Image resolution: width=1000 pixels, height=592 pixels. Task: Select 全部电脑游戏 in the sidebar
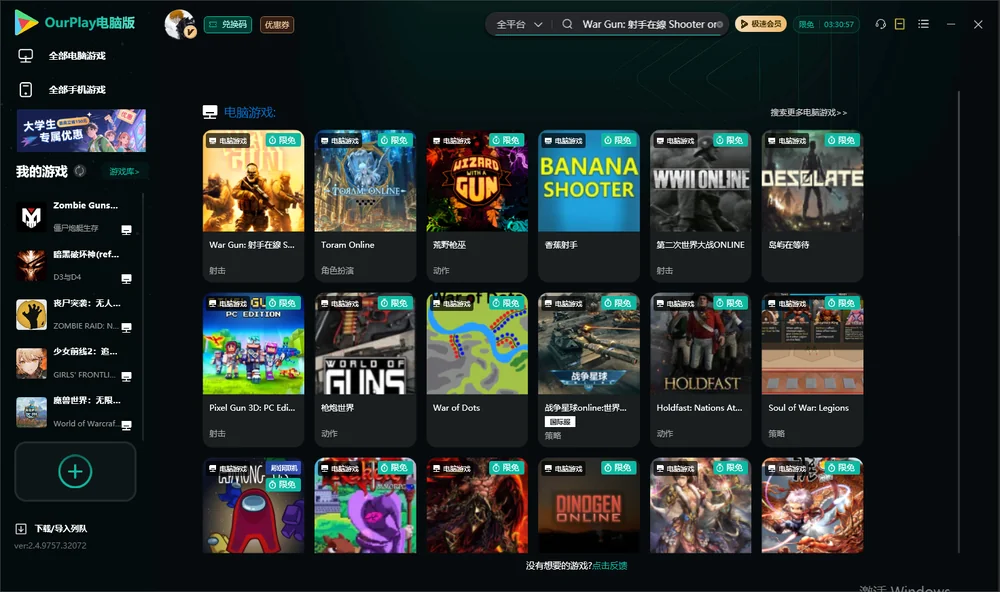coord(77,56)
